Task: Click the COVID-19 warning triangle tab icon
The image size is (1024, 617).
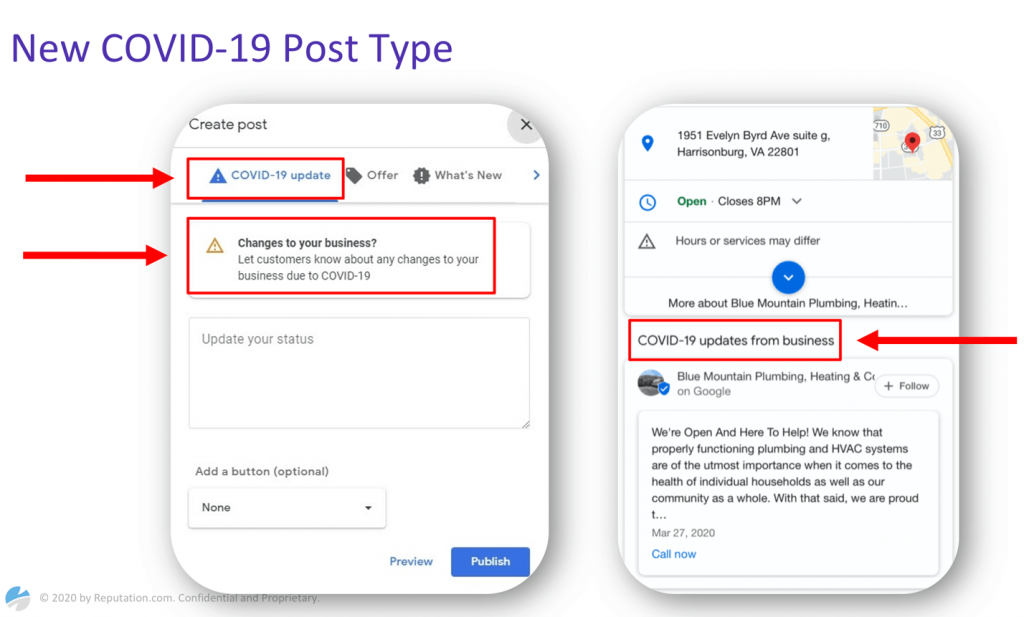Action: (217, 176)
